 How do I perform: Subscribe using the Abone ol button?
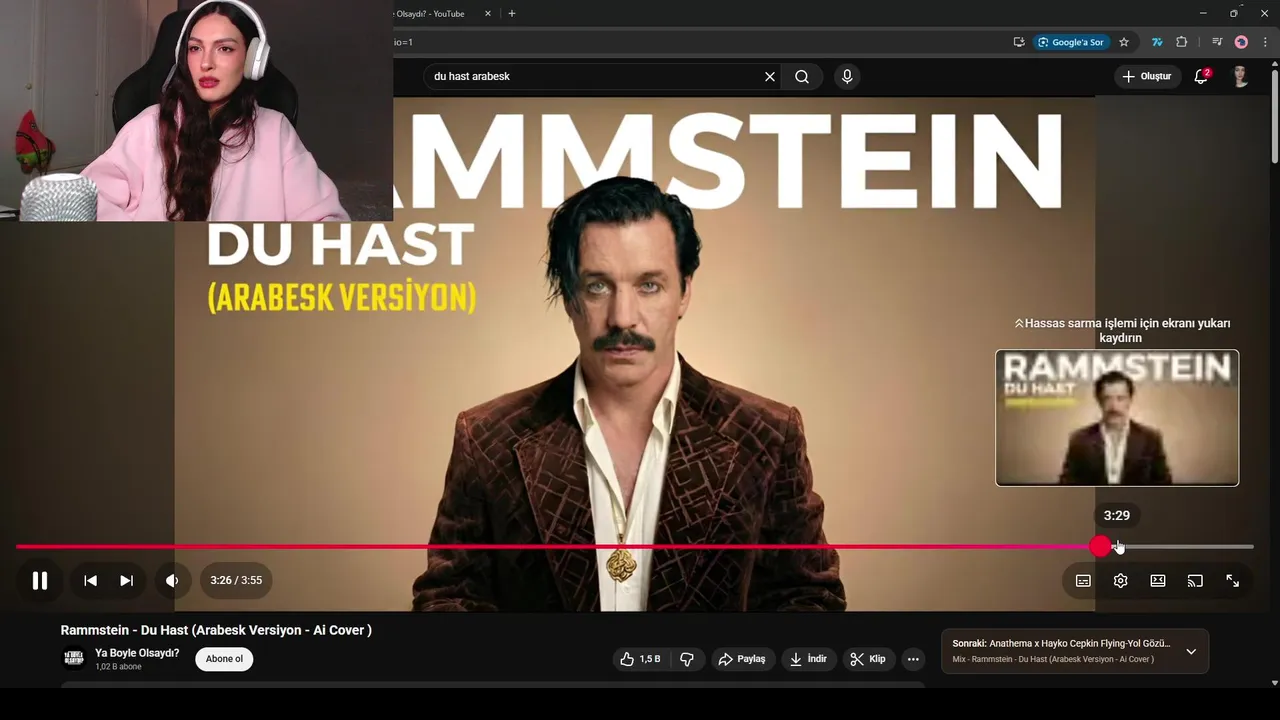pos(224,659)
